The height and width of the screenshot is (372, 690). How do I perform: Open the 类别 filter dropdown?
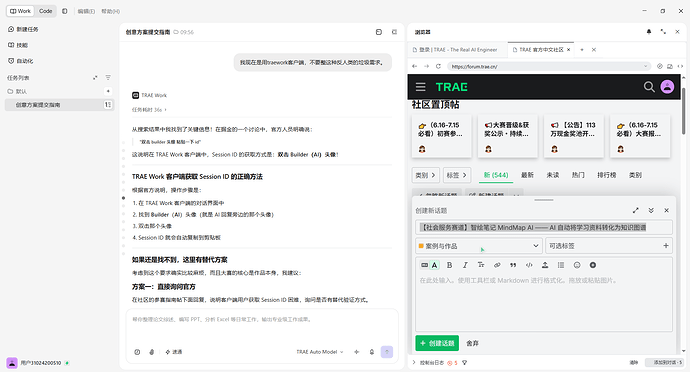(x=426, y=175)
